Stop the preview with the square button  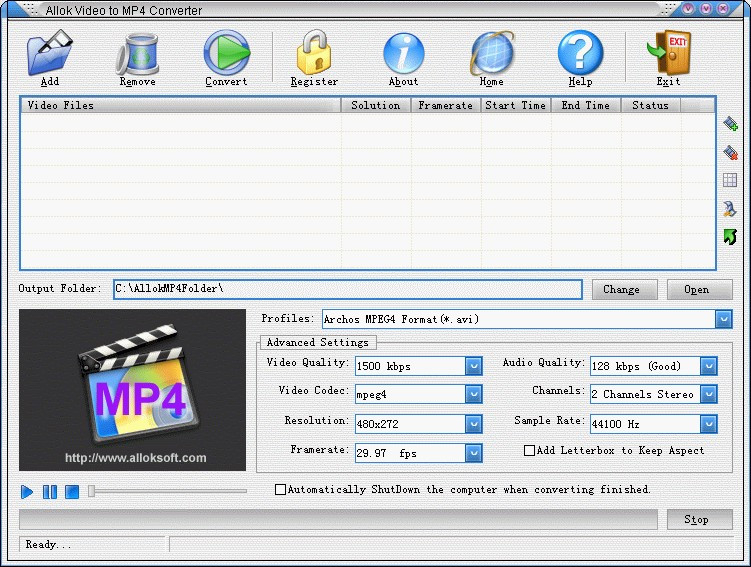tap(72, 492)
